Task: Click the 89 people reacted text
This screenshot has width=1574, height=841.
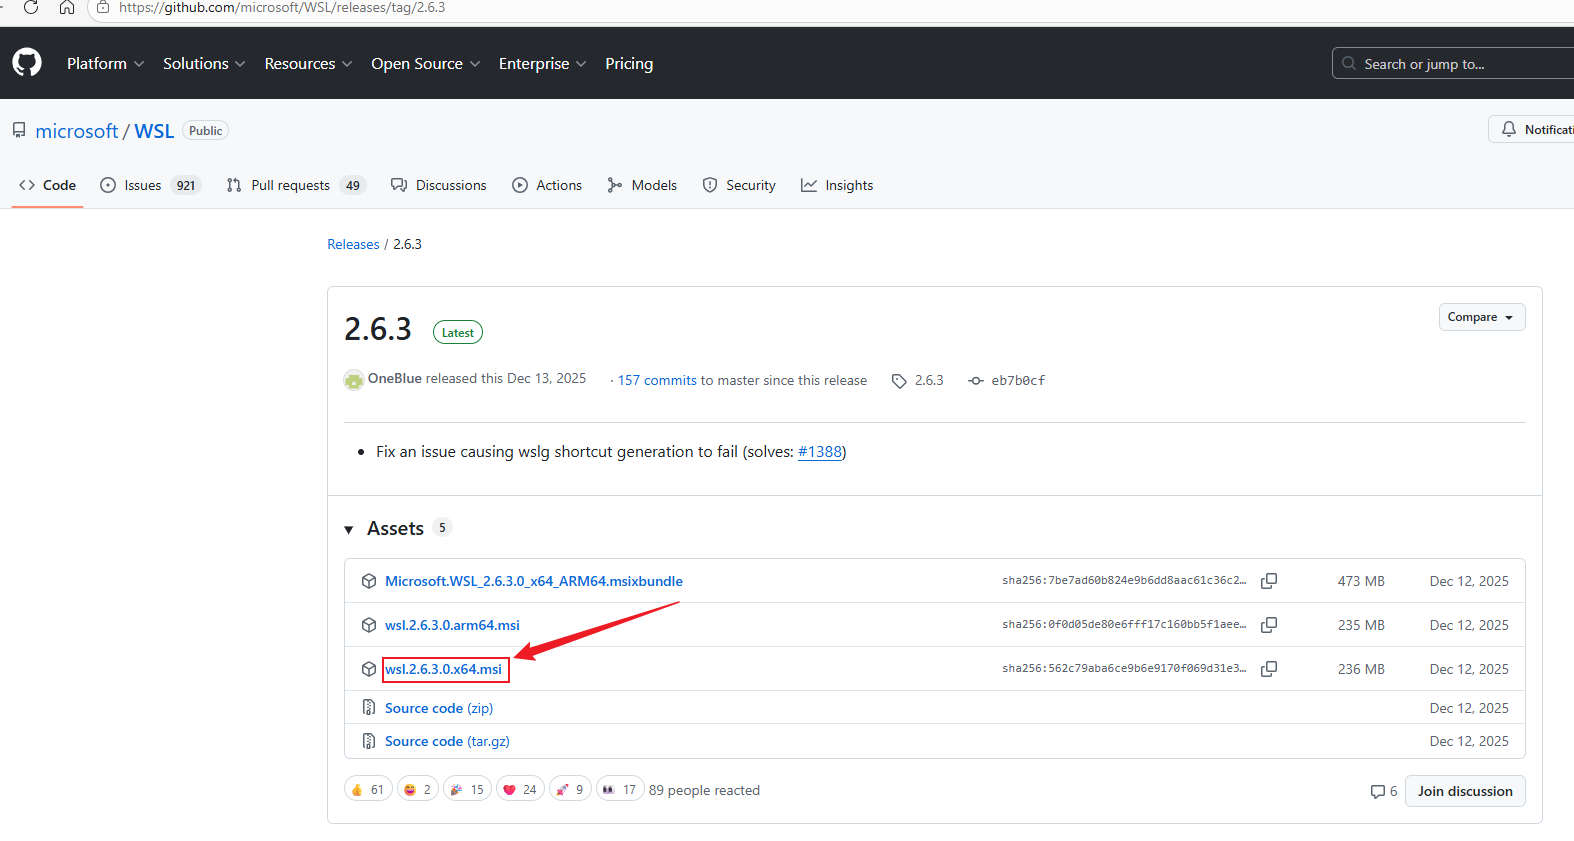Action: [x=704, y=790]
